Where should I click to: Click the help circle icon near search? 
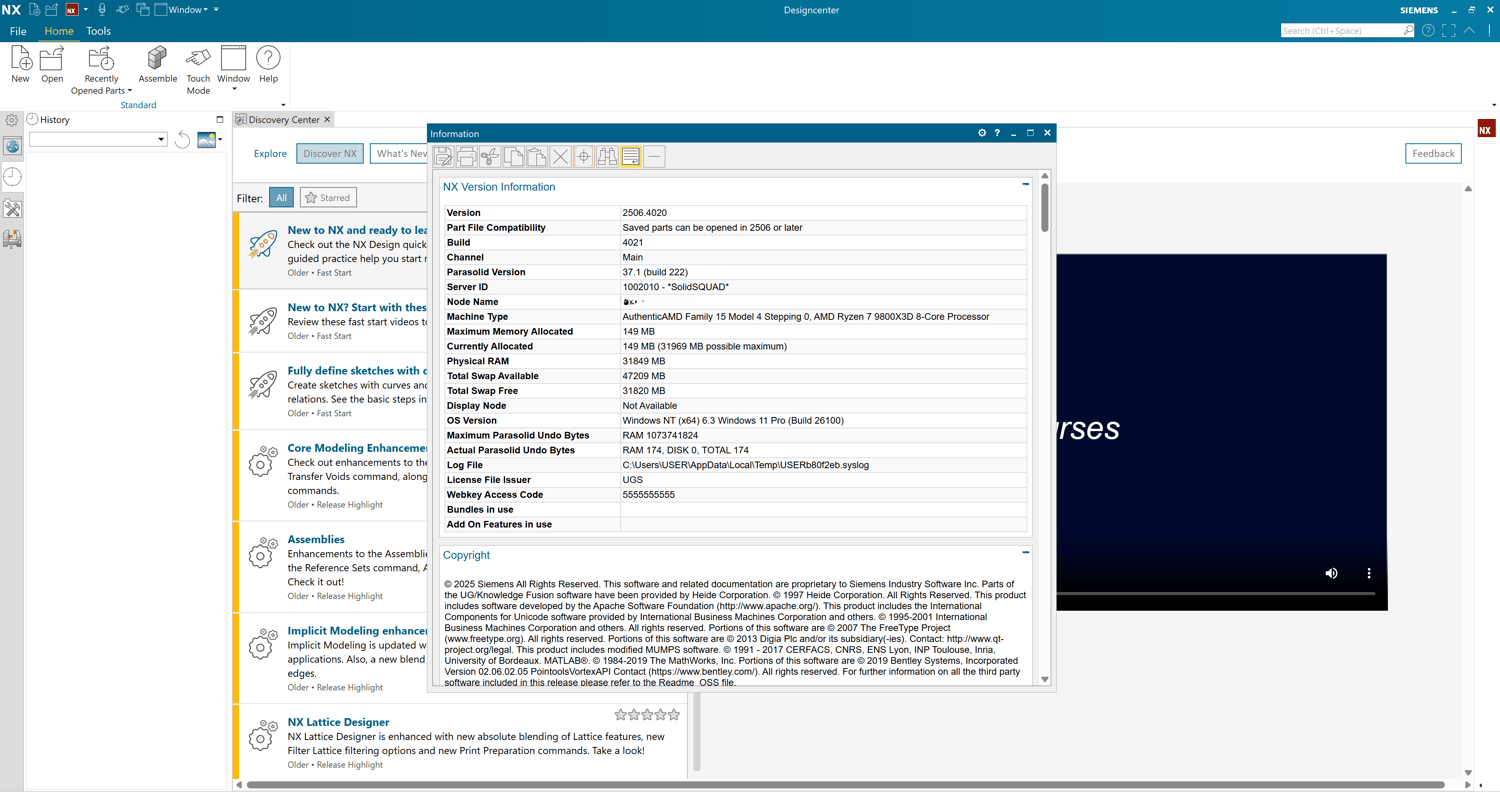pyautogui.click(x=1428, y=31)
